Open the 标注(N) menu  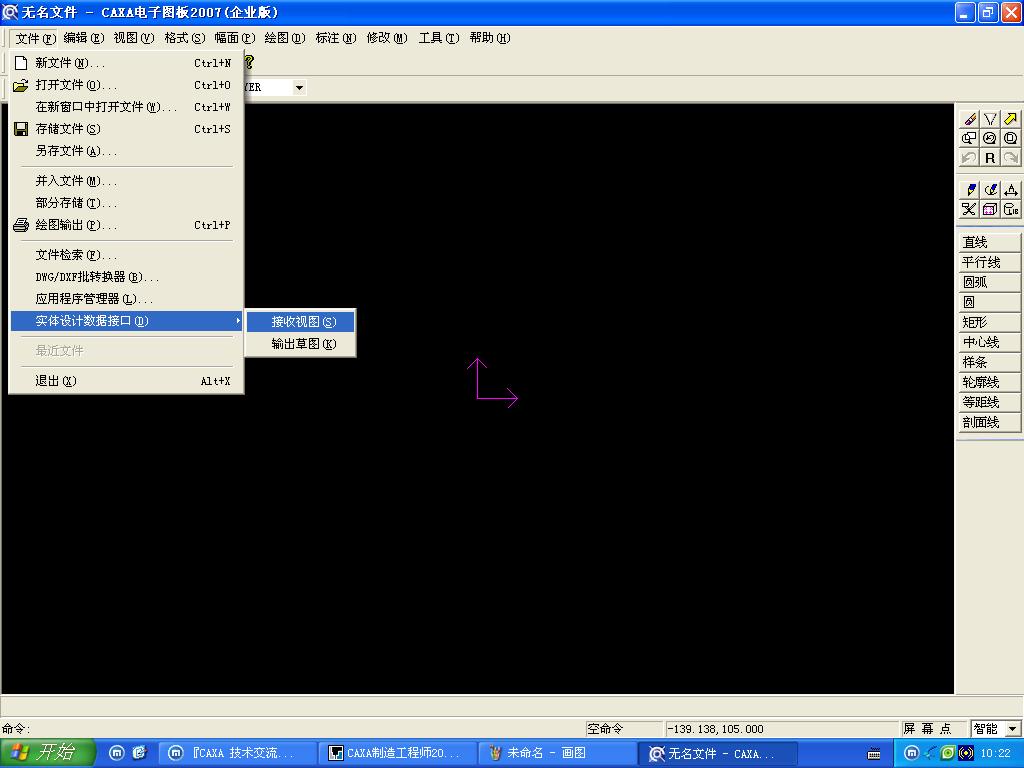[336, 39]
